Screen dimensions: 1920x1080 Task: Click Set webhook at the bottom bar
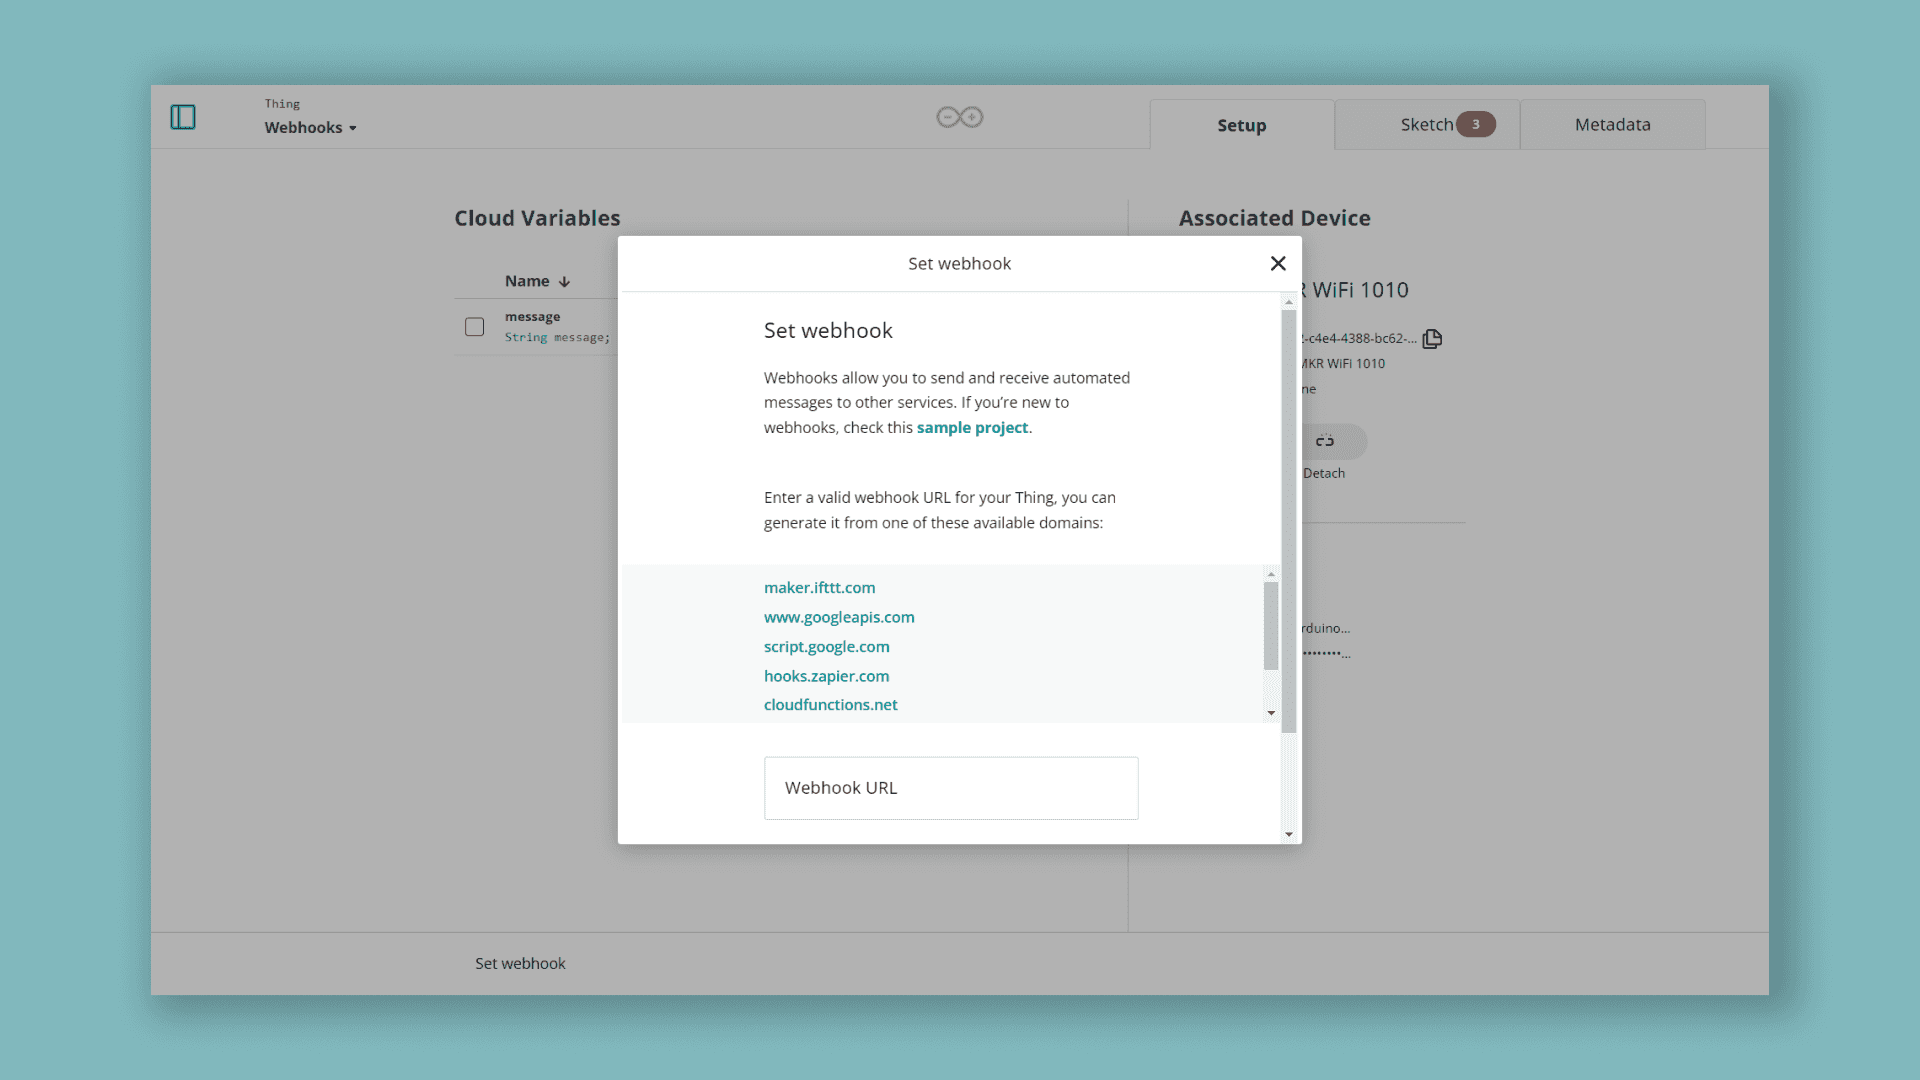(x=520, y=963)
